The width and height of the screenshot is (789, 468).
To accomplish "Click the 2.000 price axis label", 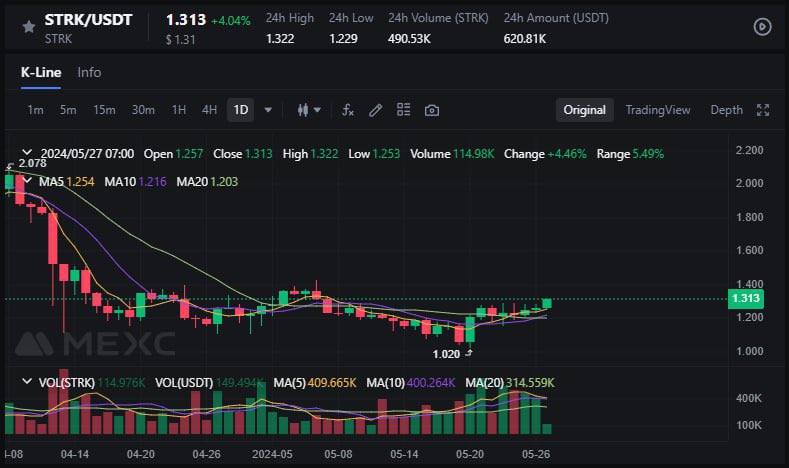I will click(x=749, y=183).
